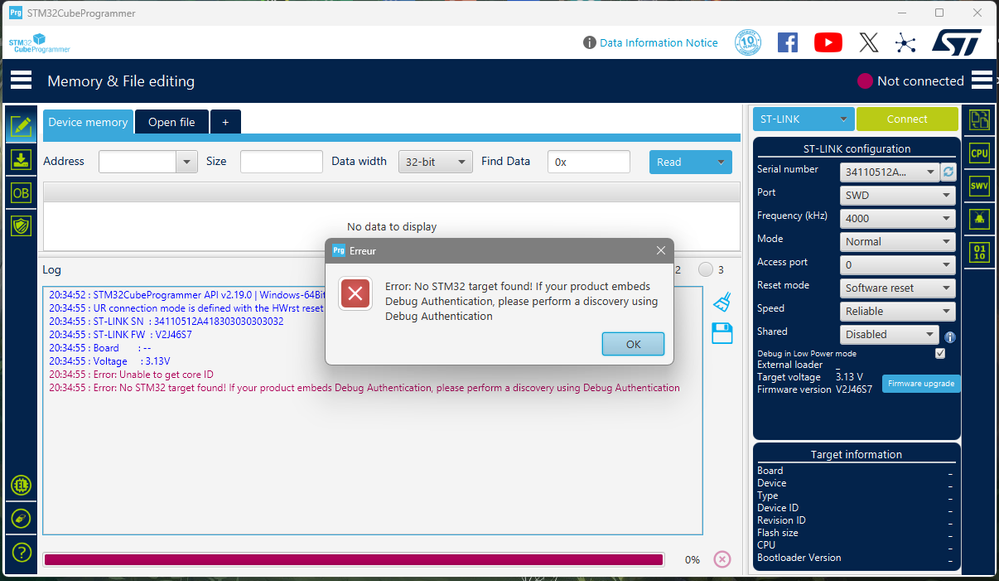Image resolution: width=999 pixels, height=581 pixels.
Task: Open the Mode Normal dropdown
Action: (897, 241)
